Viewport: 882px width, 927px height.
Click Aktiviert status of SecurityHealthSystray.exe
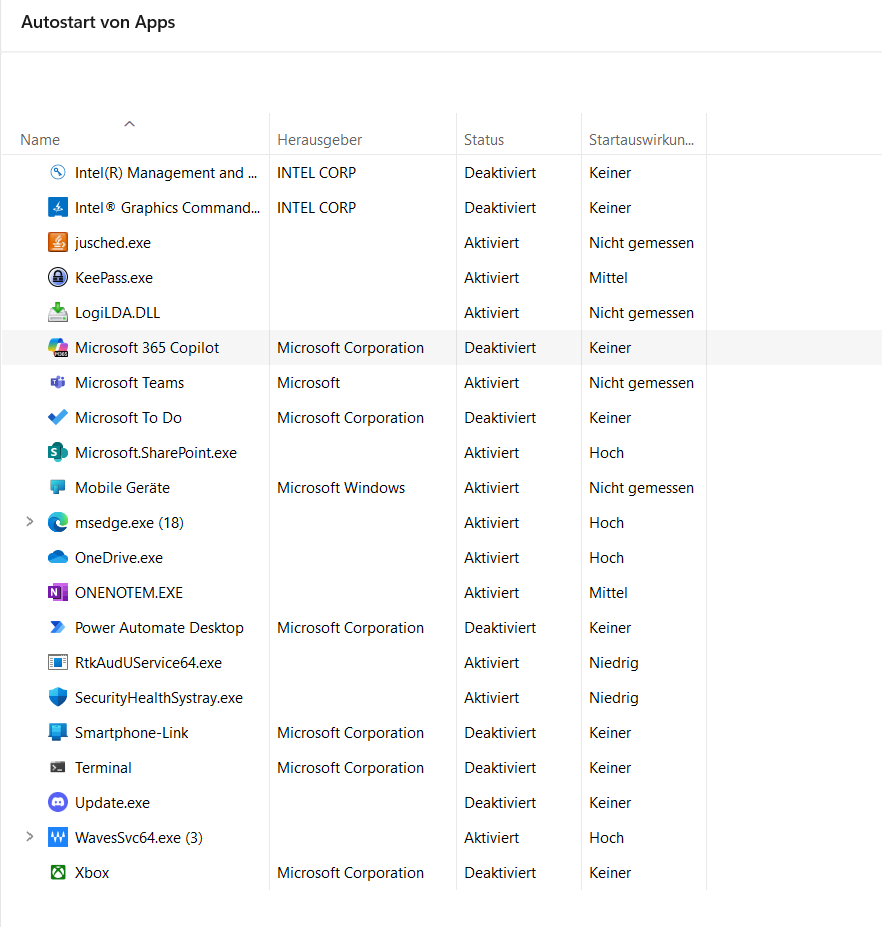(x=491, y=698)
